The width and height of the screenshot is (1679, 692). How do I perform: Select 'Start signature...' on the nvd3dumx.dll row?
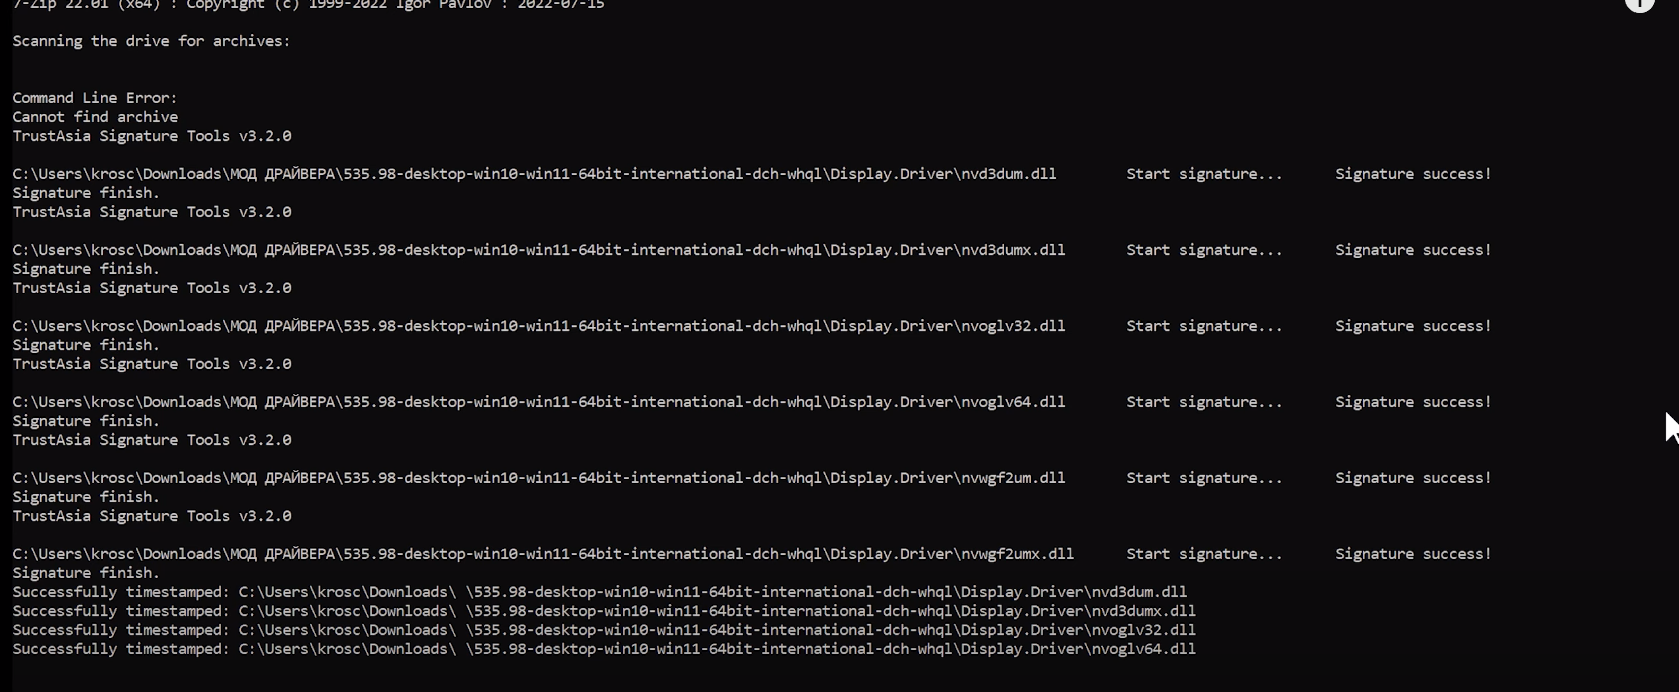(x=1204, y=250)
